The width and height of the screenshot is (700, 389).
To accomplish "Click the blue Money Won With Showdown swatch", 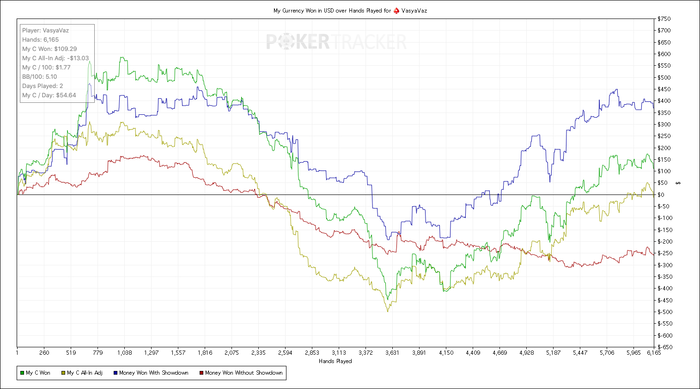I will pos(116,373).
